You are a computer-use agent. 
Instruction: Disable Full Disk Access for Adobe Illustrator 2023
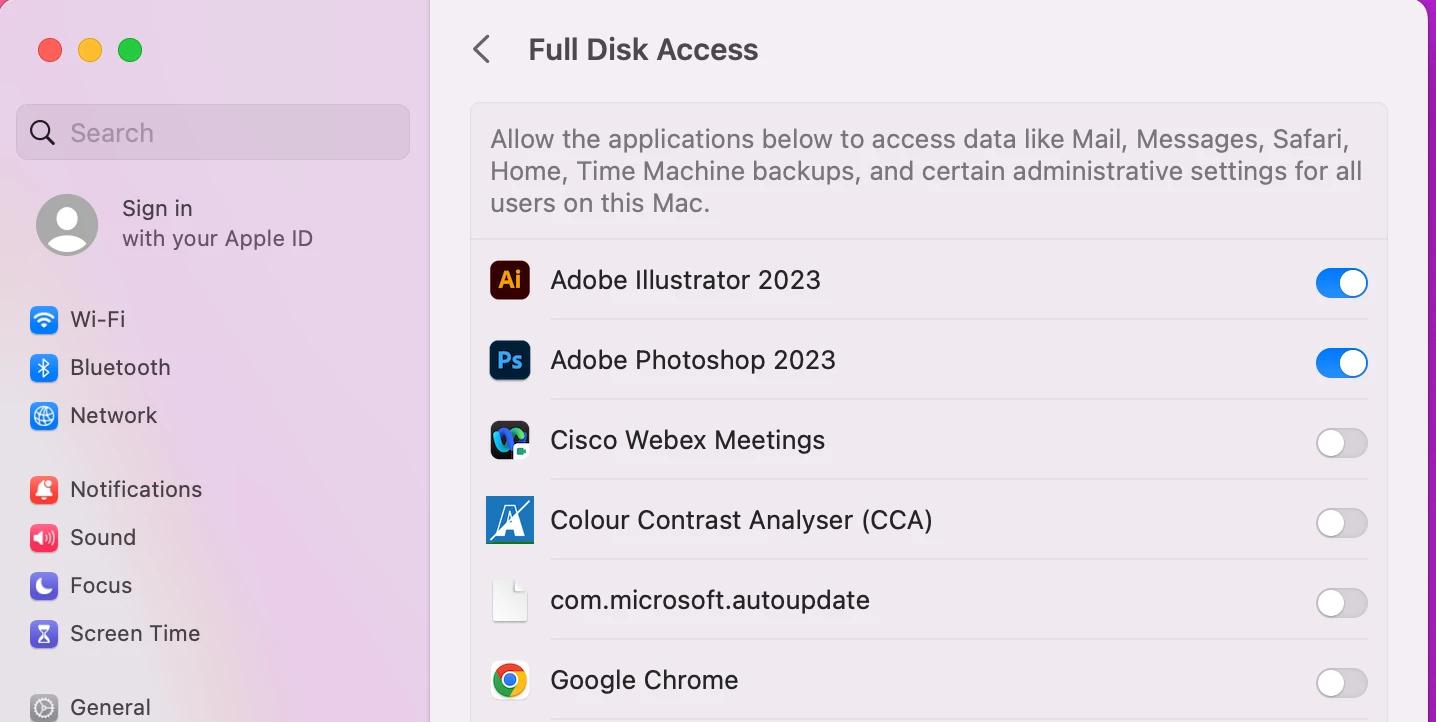click(1341, 283)
